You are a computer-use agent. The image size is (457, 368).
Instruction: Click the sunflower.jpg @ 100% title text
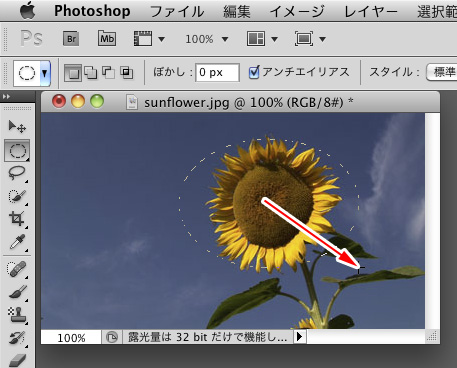pyautogui.click(x=249, y=102)
